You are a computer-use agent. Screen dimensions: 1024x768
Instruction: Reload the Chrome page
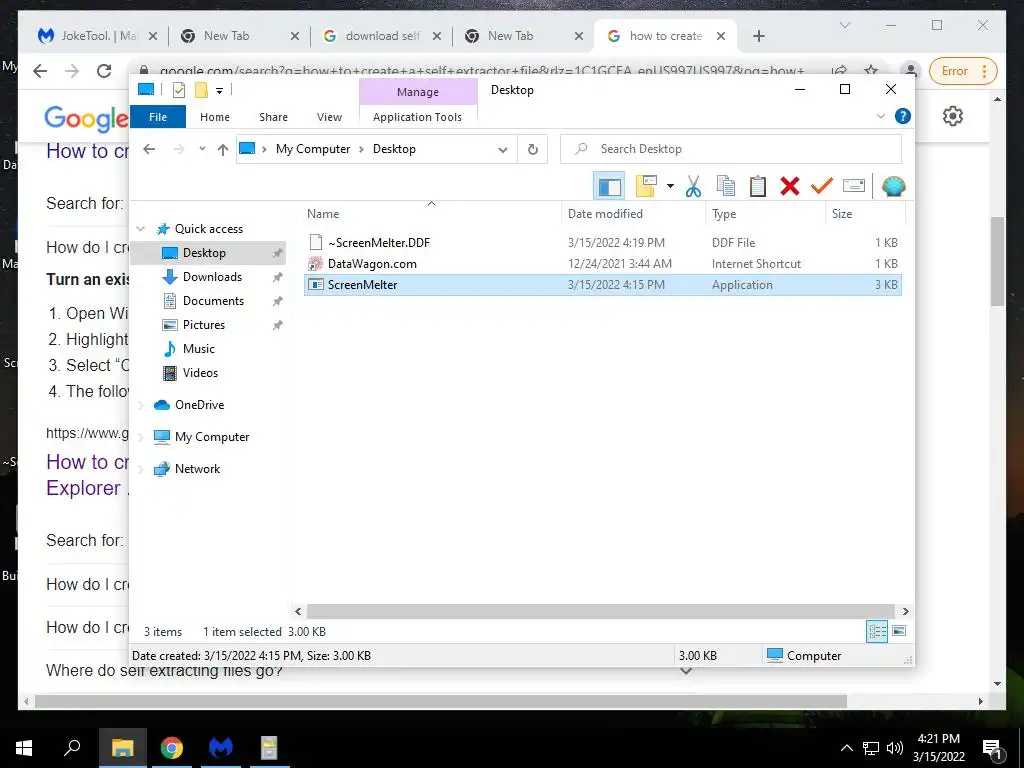[x=104, y=71]
